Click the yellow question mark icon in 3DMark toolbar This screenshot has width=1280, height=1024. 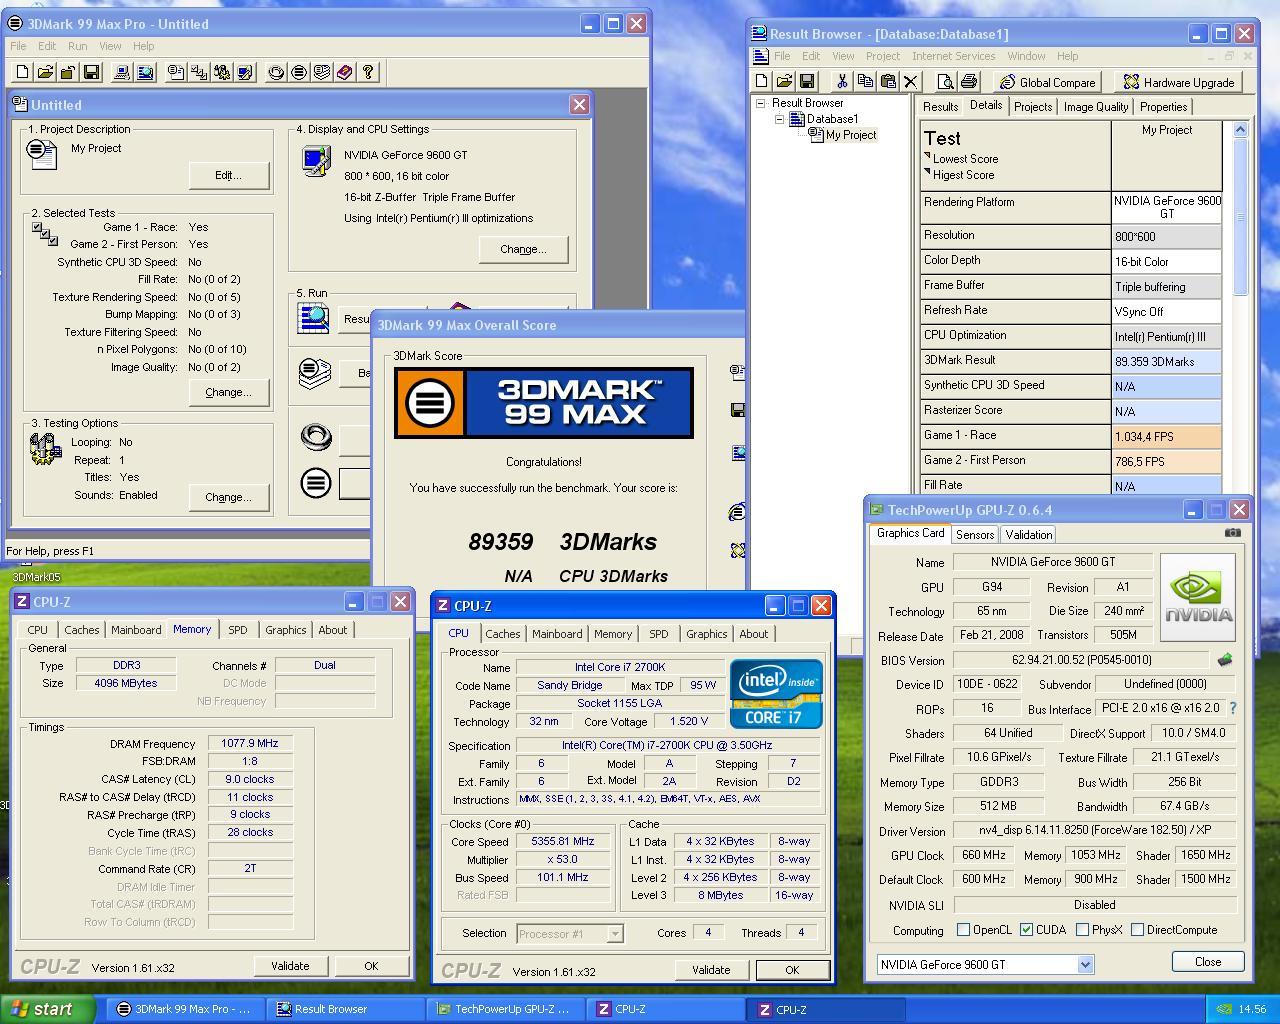(368, 72)
